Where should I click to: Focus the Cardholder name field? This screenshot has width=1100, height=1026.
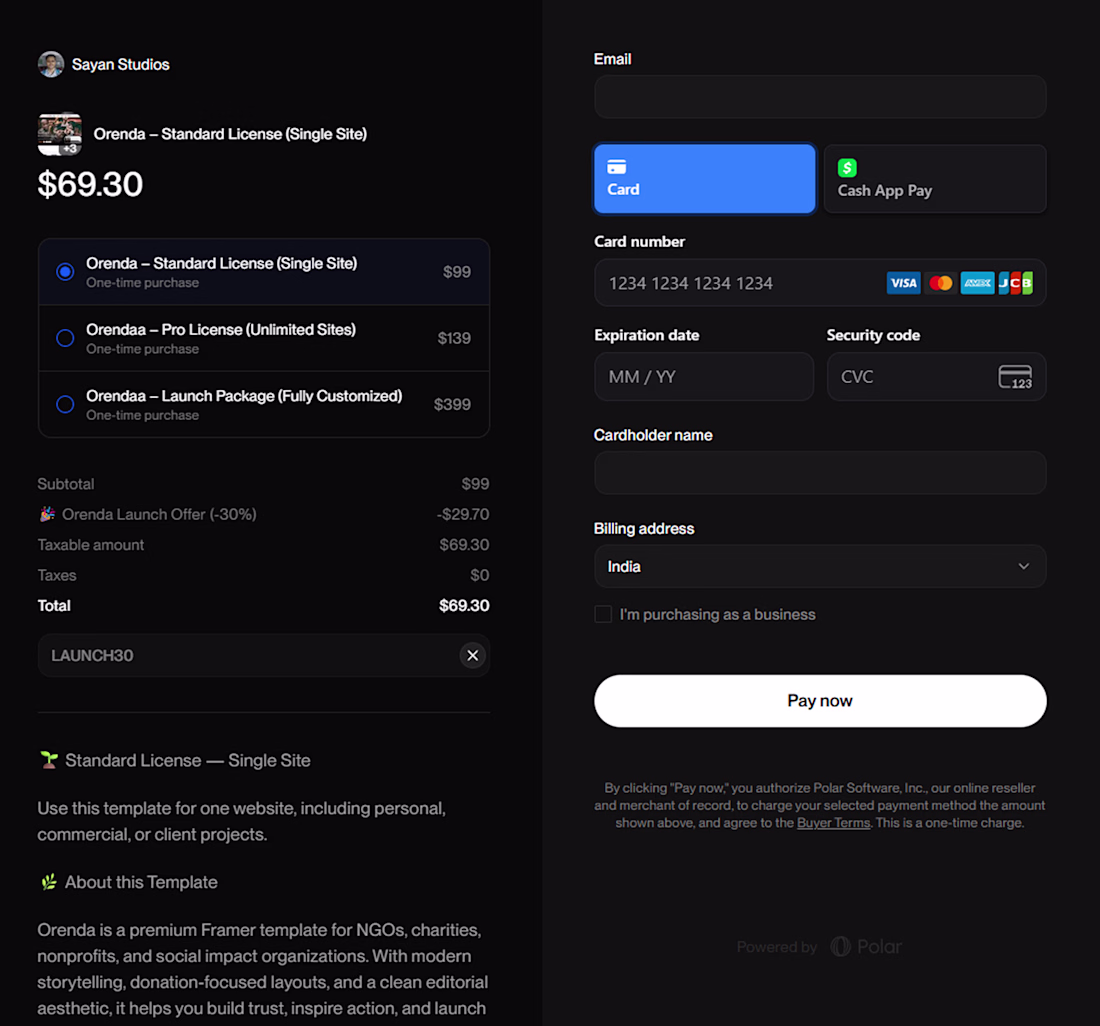coord(820,473)
